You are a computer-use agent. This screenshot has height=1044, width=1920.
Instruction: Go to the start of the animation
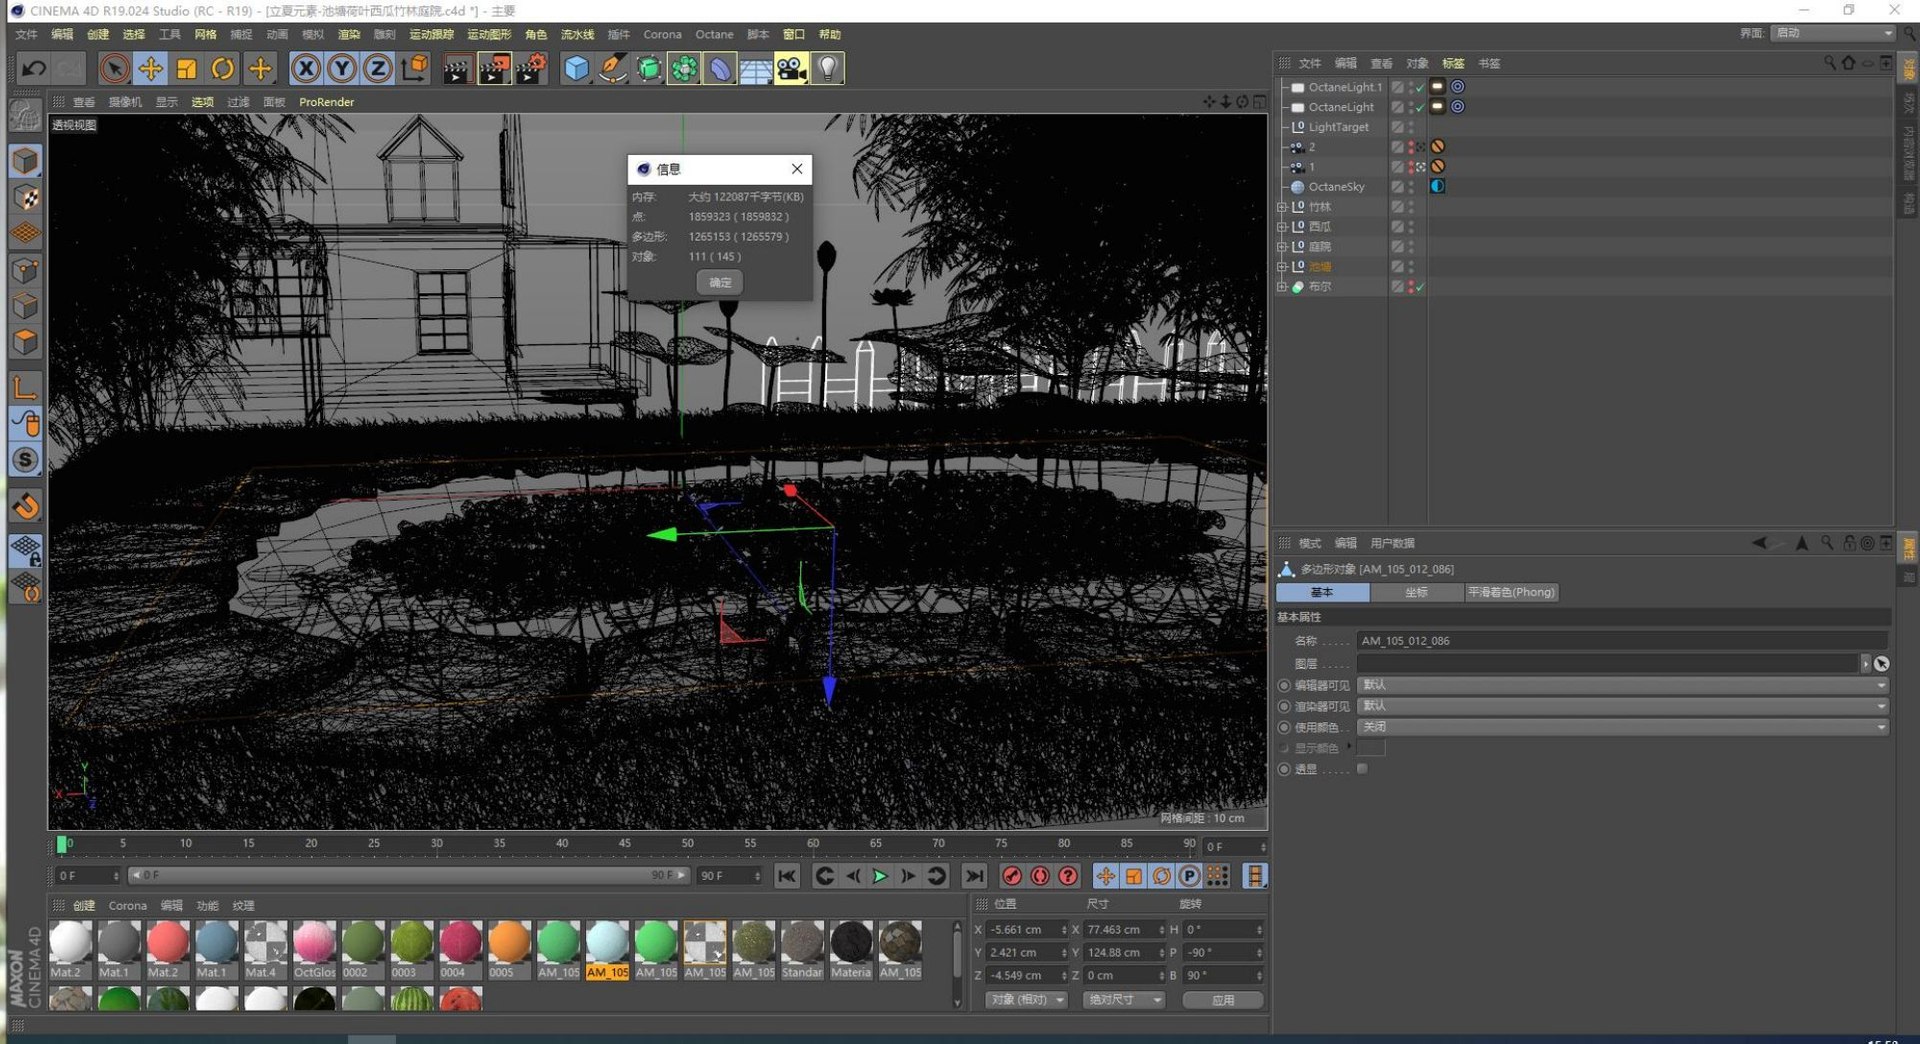tap(788, 876)
